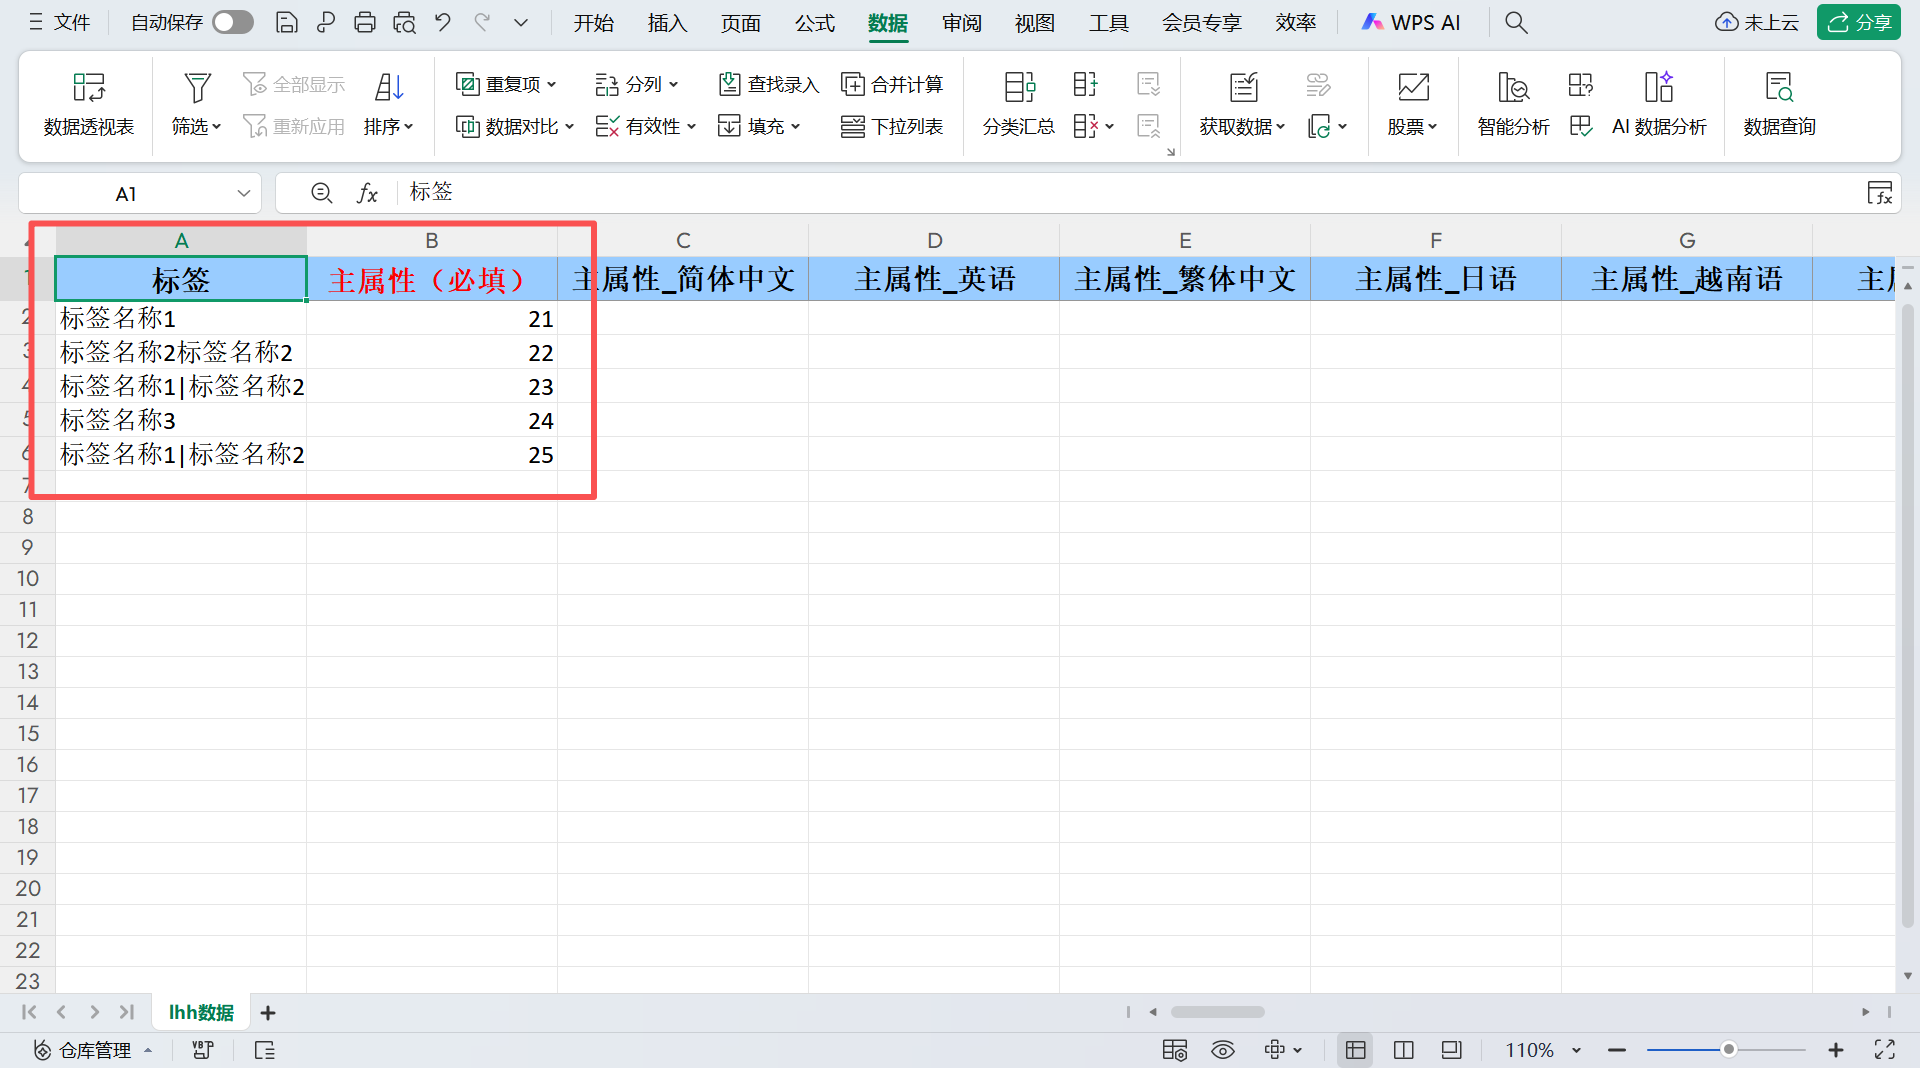Open the 分类汇总 (Subtotal) tool
This screenshot has height=1068, width=1920.
point(1019,104)
